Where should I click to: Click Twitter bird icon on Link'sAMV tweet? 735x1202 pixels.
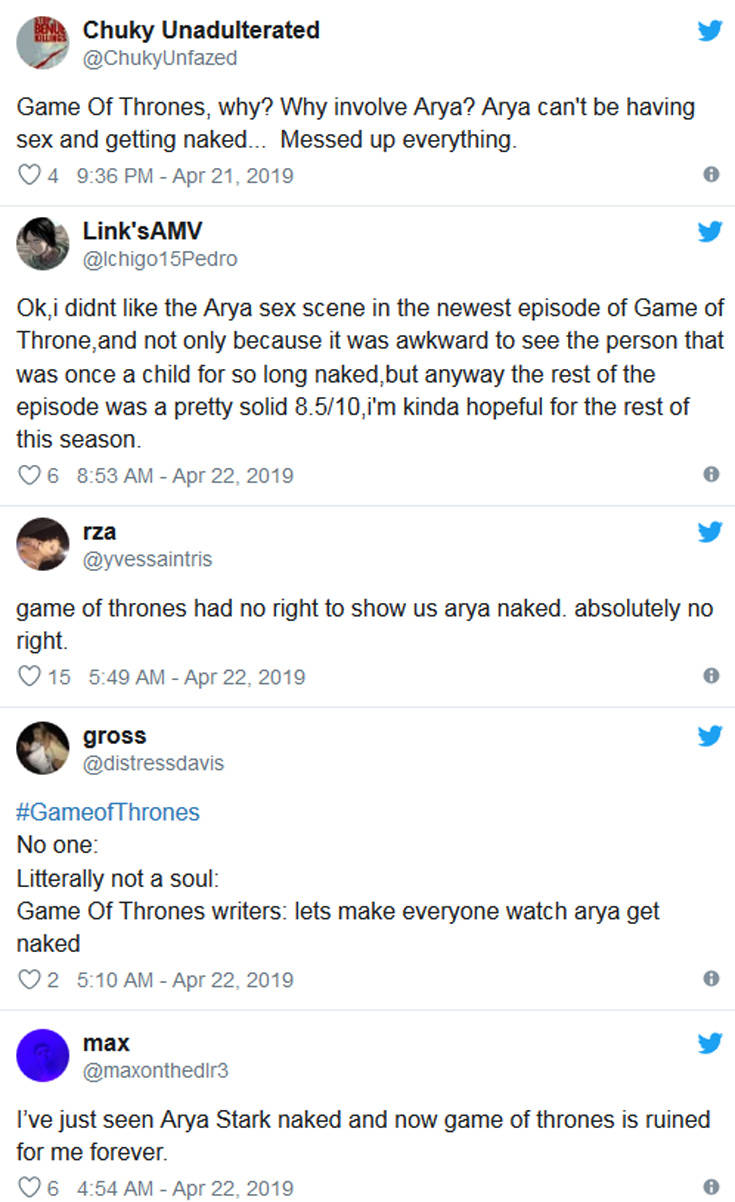click(x=710, y=232)
